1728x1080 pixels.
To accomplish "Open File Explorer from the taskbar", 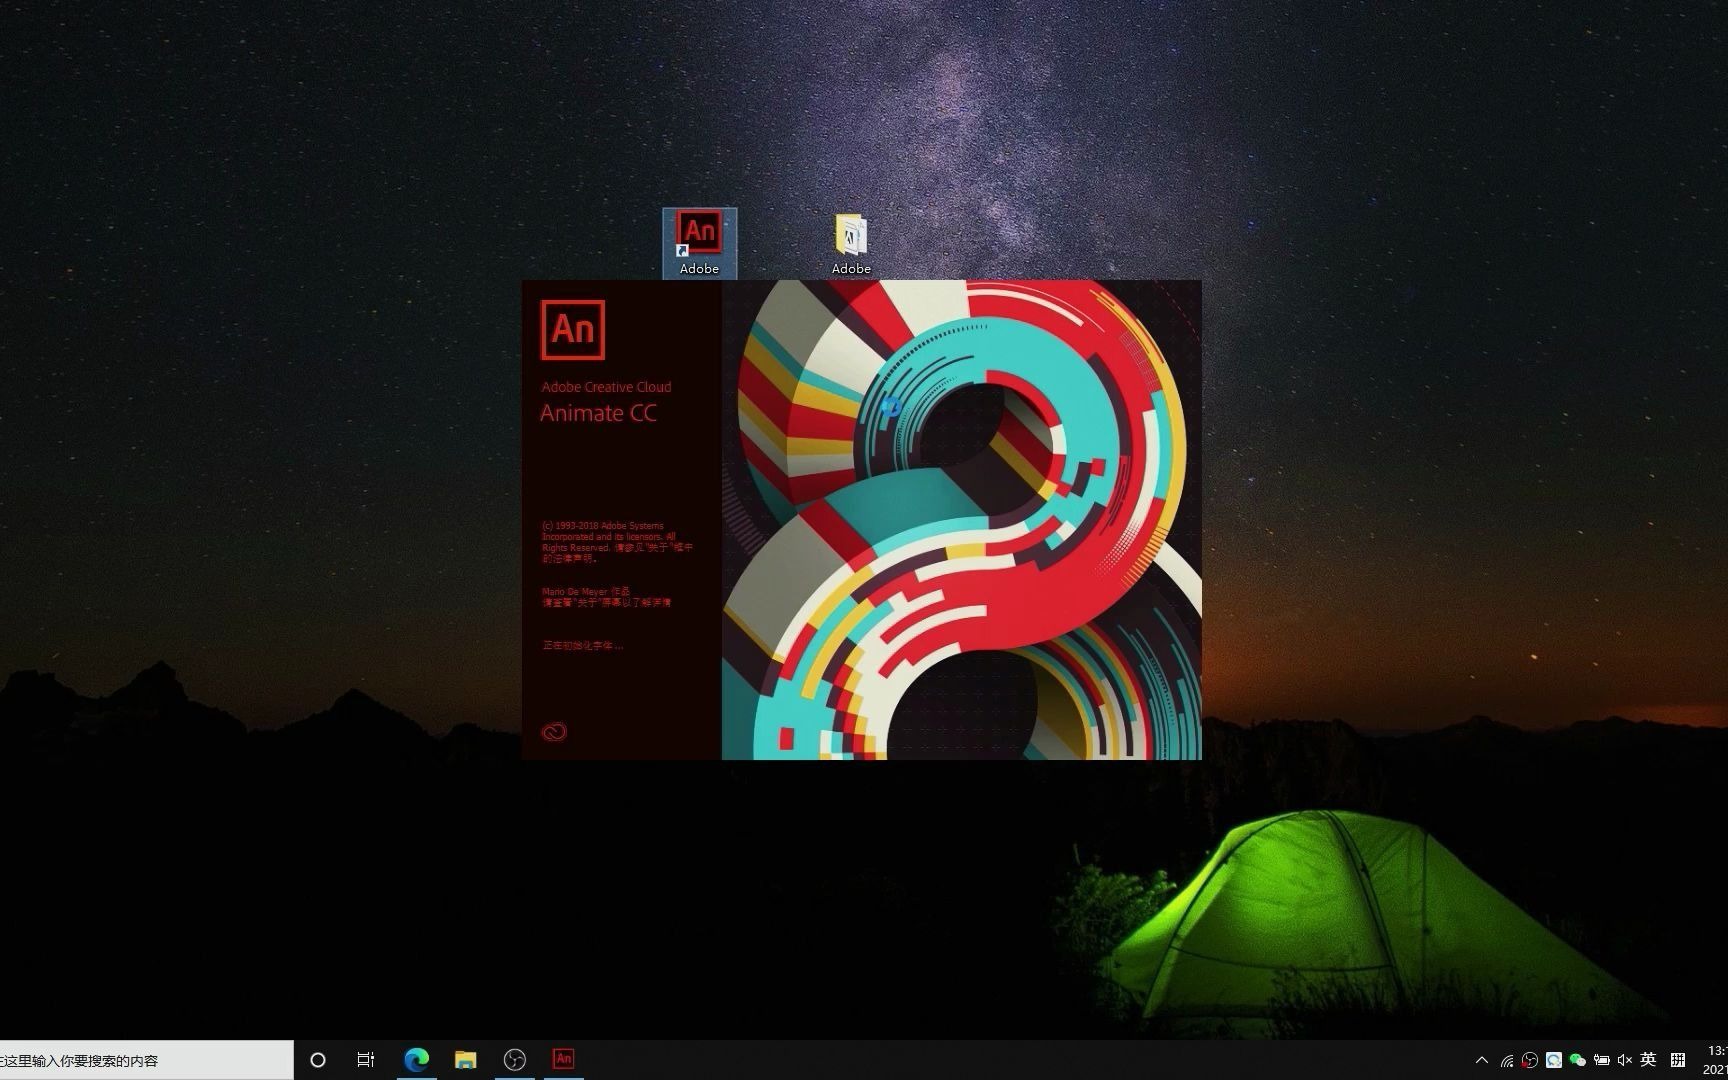I will [x=465, y=1060].
